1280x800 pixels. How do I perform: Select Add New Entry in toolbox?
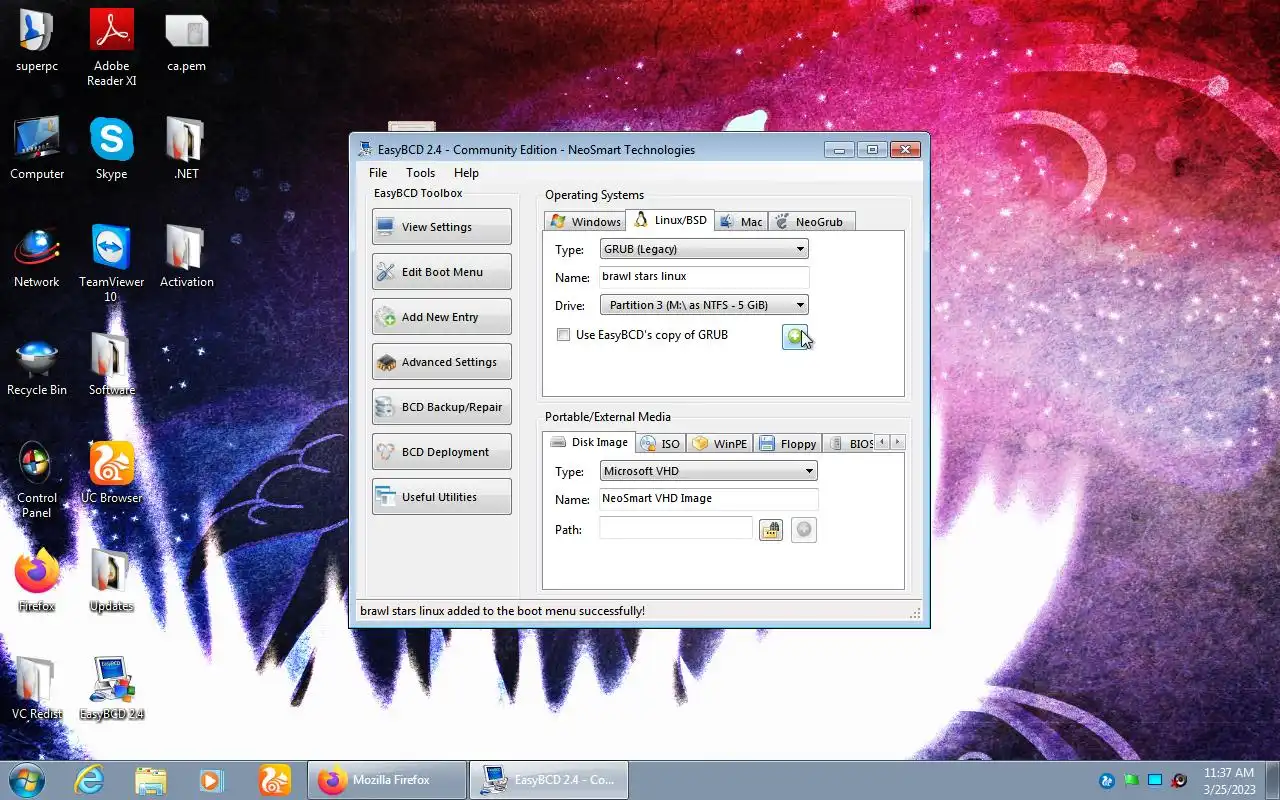441,317
